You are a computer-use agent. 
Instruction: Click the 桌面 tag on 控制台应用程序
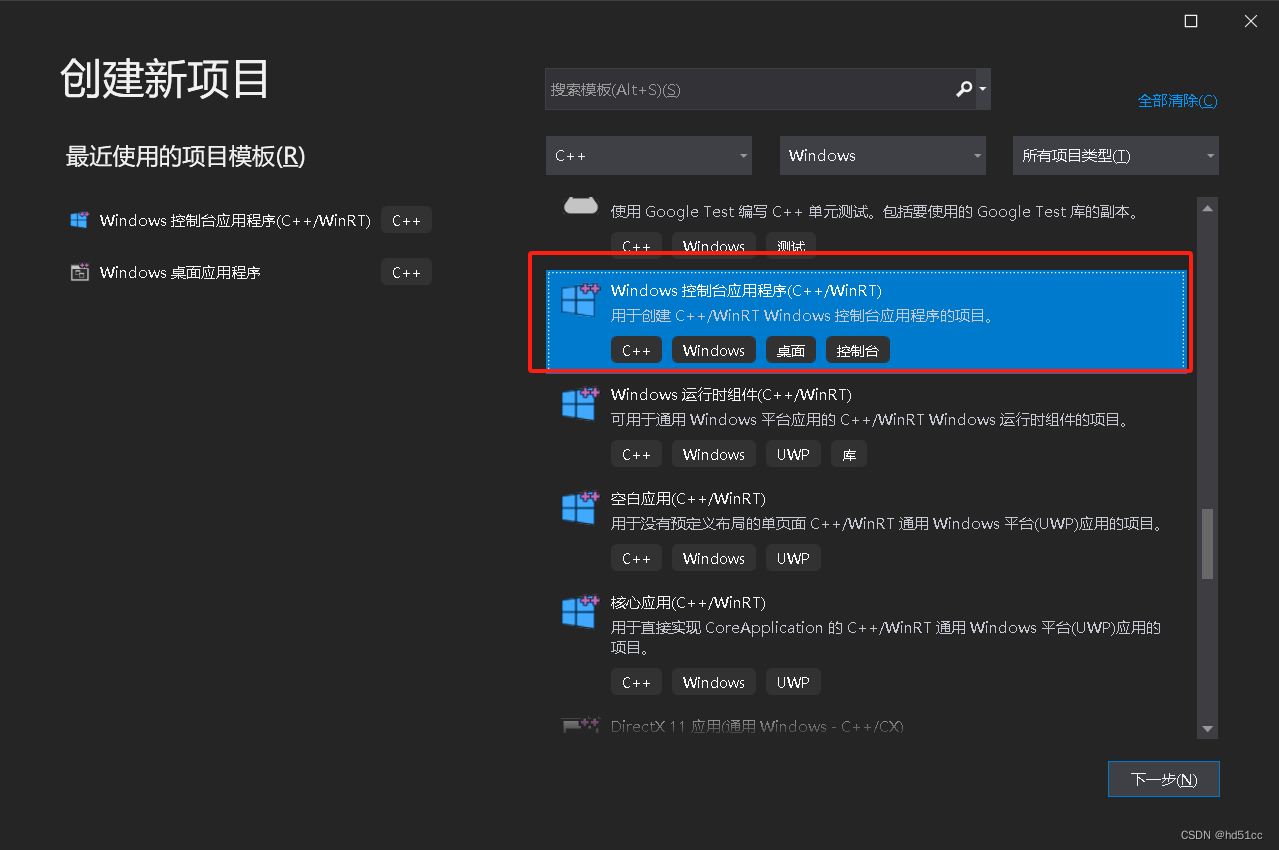point(791,350)
